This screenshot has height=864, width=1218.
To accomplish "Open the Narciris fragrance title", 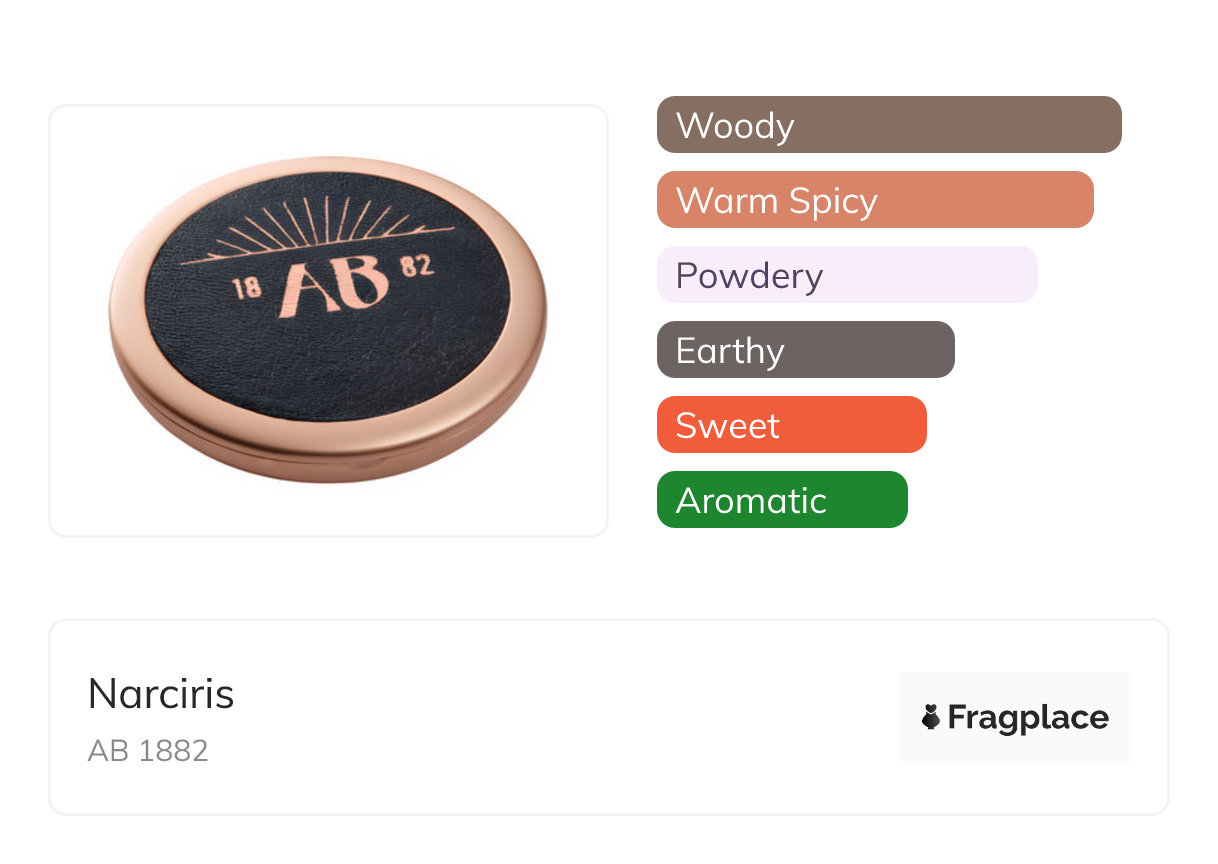I will (x=161, y=694).
